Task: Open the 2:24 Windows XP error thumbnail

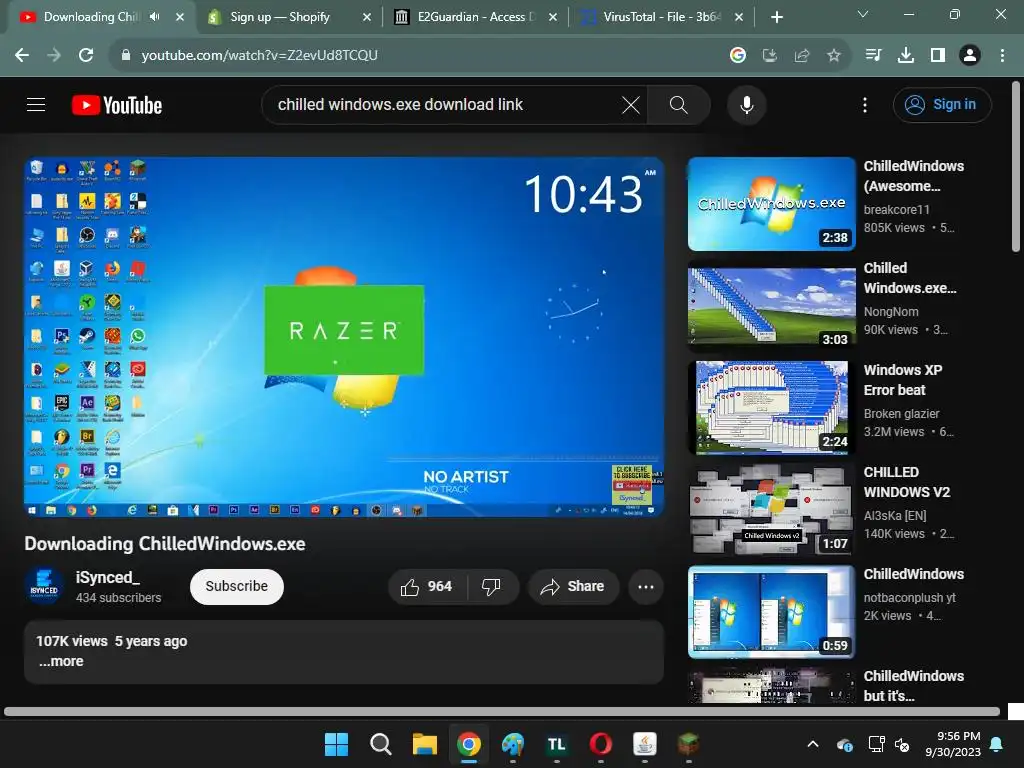Action: [771, 408]
